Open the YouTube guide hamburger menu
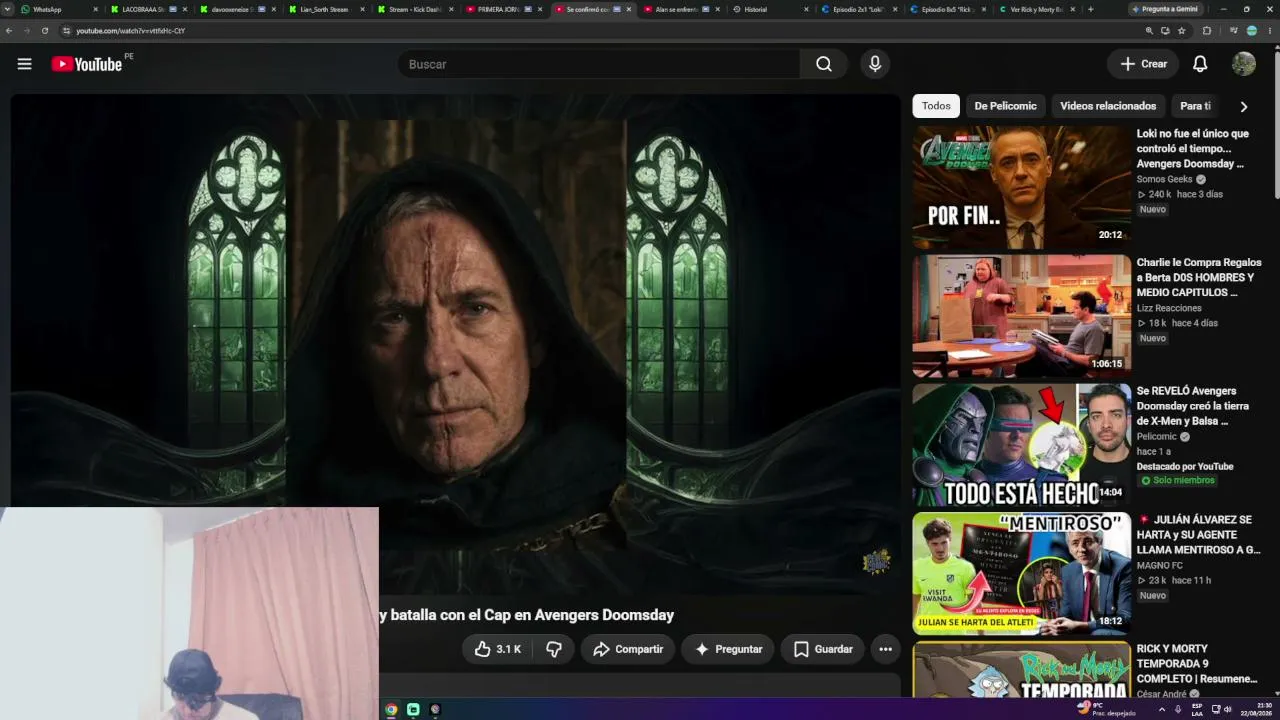 point(24,64)
